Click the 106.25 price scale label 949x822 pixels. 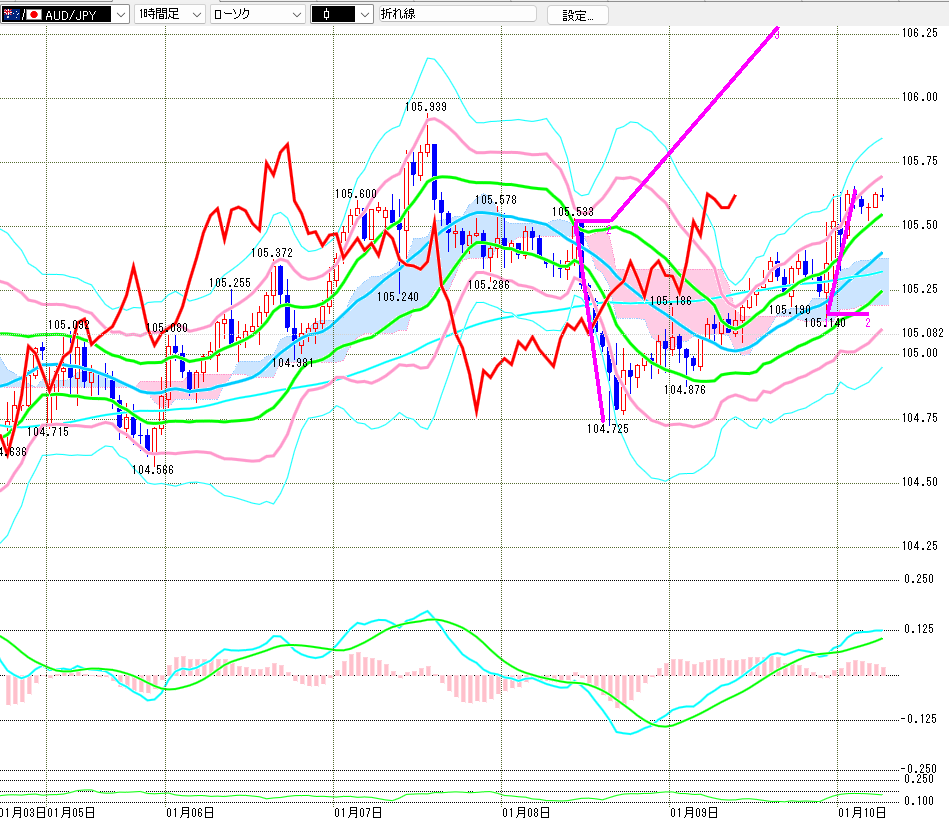(920, 33)
